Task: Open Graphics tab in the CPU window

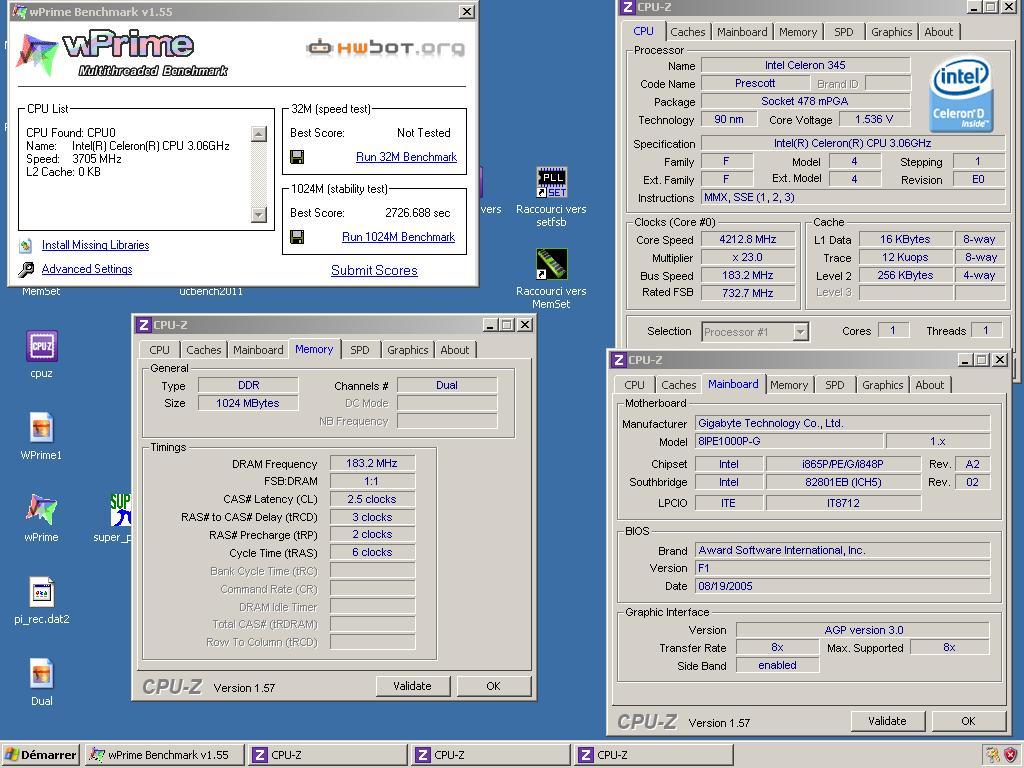Action: (x=891, y=32)
